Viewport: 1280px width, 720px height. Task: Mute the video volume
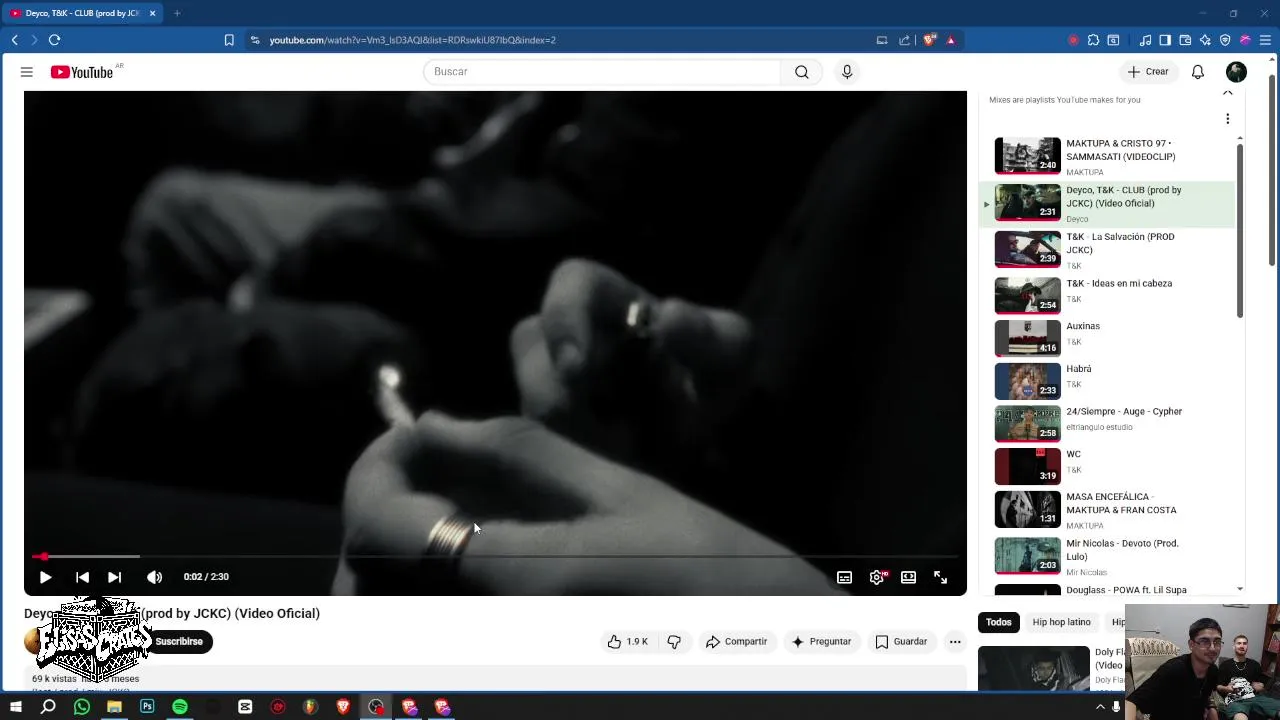click(x=154, y=577)
